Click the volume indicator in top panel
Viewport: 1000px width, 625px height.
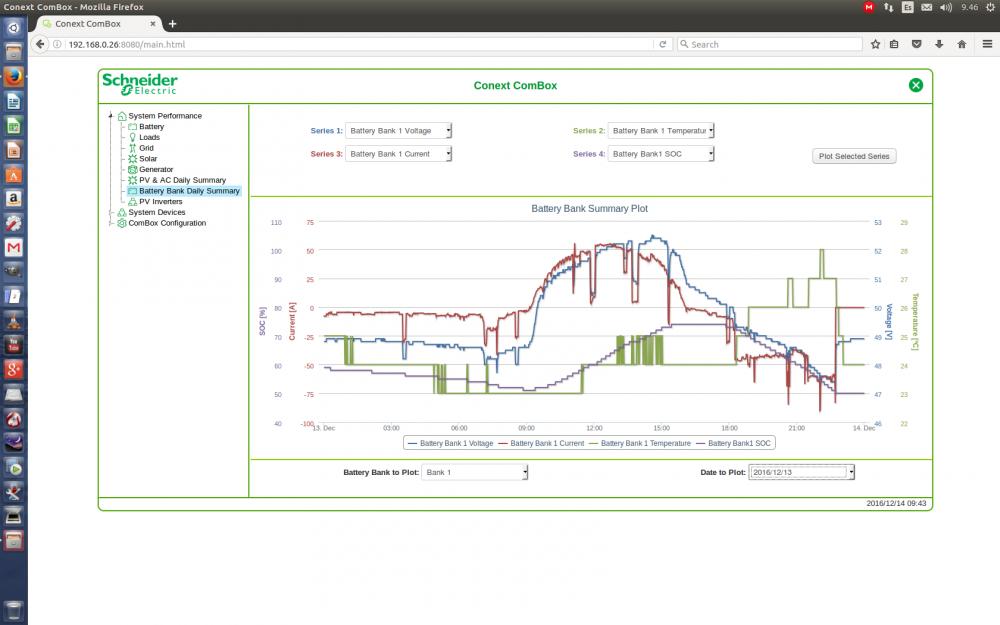coord(946,7)
